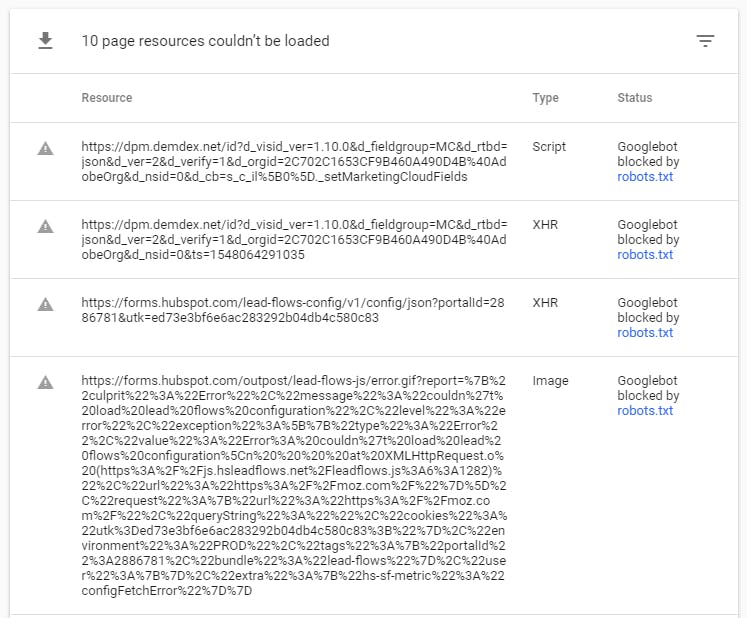Open robots.txt link in the Script row
747x618 pixels.
[x=645, y=177]
